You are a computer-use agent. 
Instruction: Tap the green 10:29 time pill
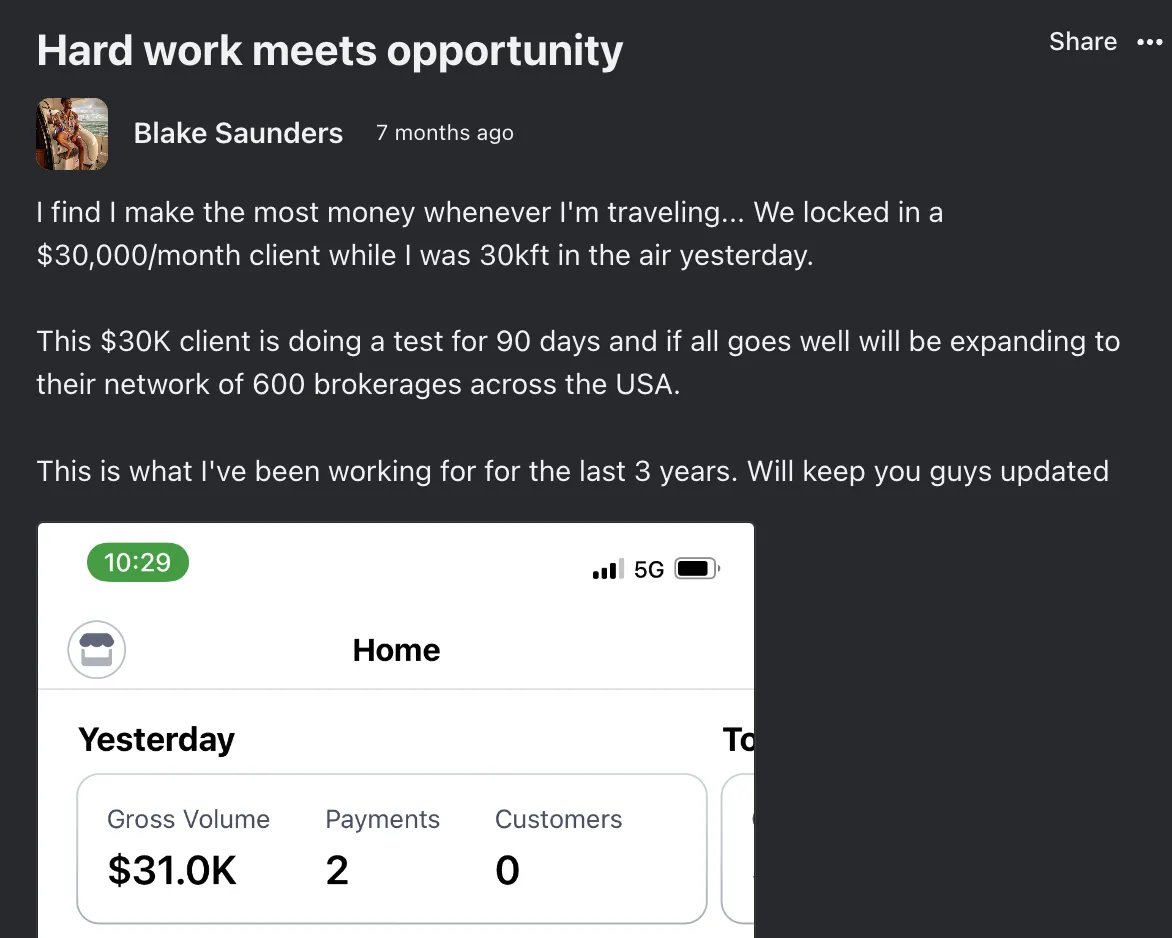point(138,562)
